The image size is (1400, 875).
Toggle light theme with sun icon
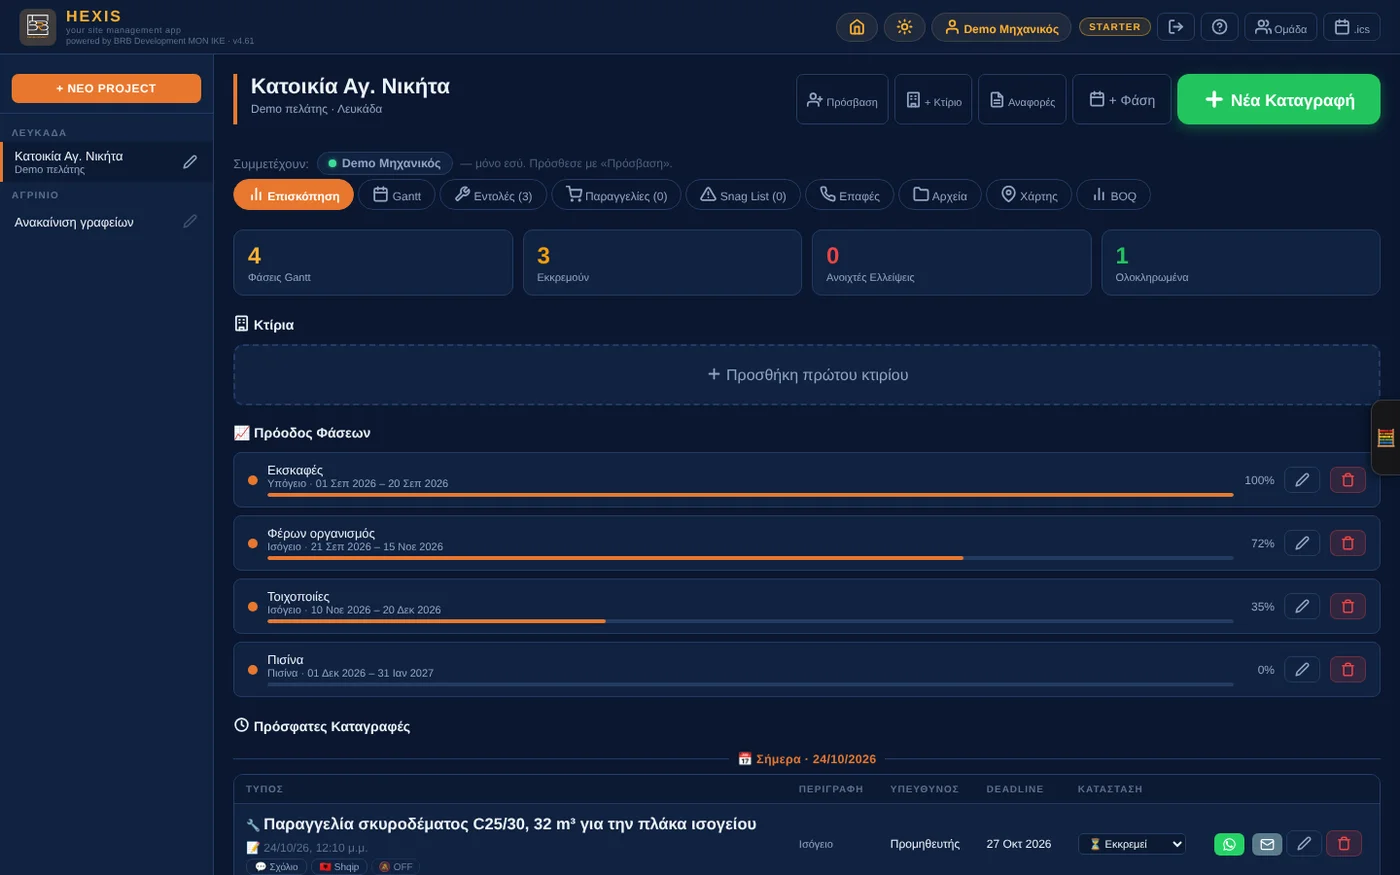(904, 27)
